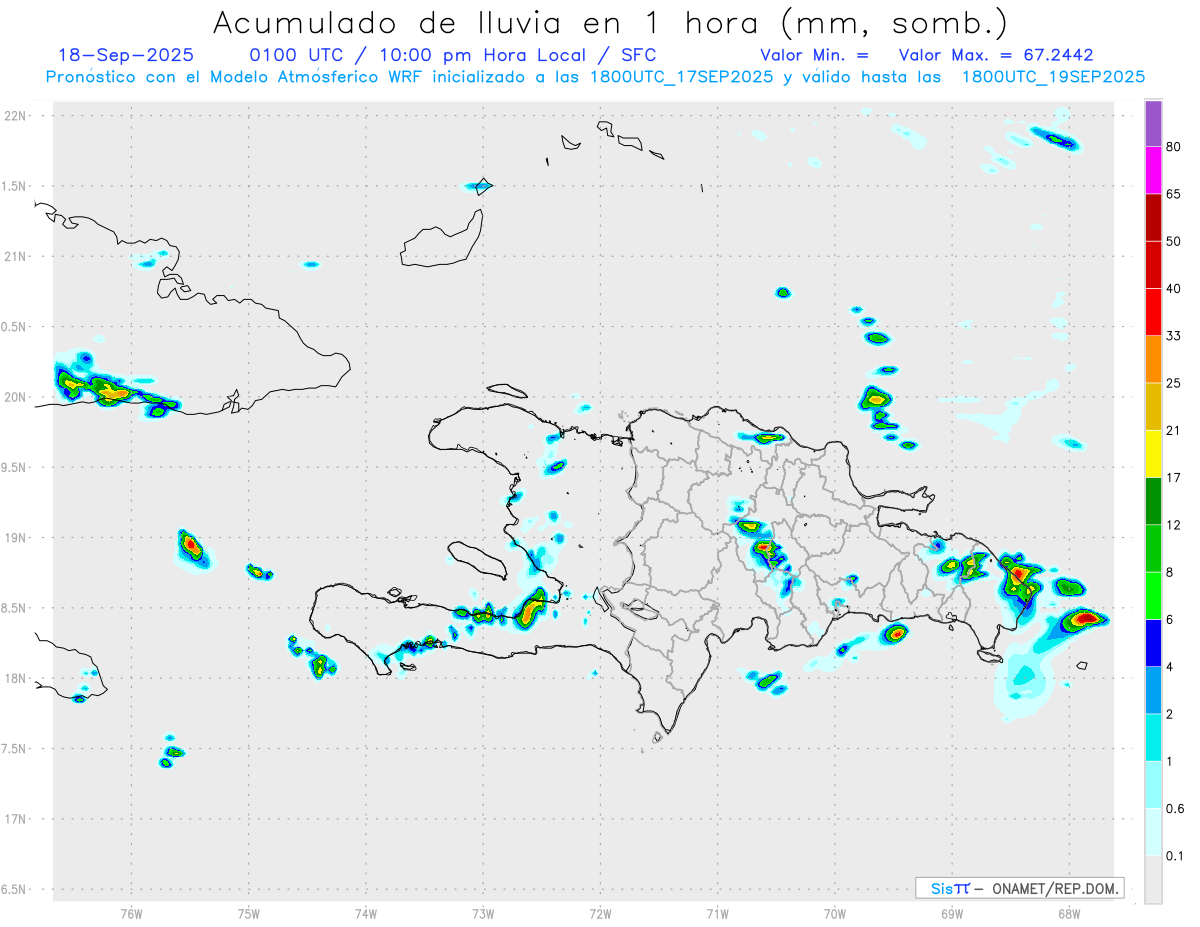
Task: Click the 'SisTT - ONAMET/REP.DOM.' credit box
Action: pyautogui.click(x=1019, y=888)
